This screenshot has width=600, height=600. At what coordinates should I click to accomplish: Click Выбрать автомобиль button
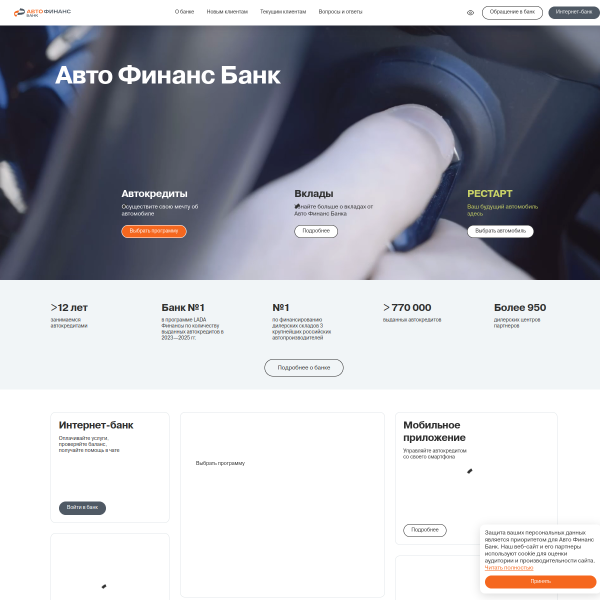tap(500, 231)
